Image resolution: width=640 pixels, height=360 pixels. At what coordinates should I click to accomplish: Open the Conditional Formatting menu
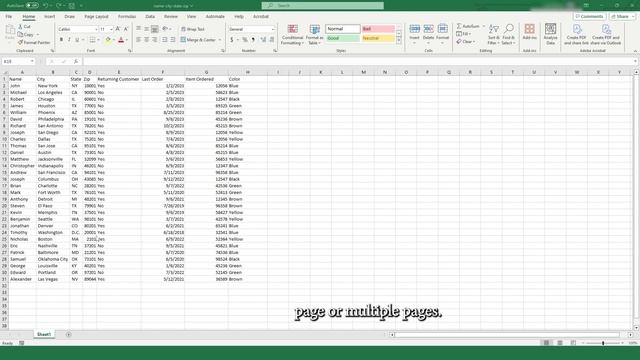[x=292, y=34]
